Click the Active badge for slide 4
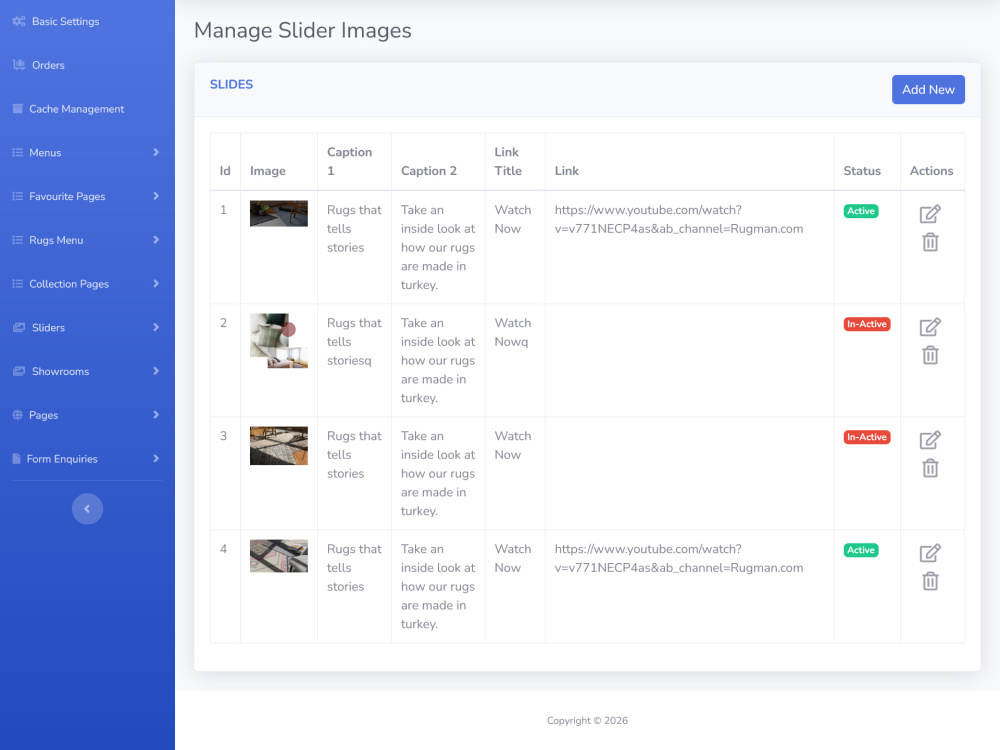Screen dimensions: 1000x750 tap(860, 550)
